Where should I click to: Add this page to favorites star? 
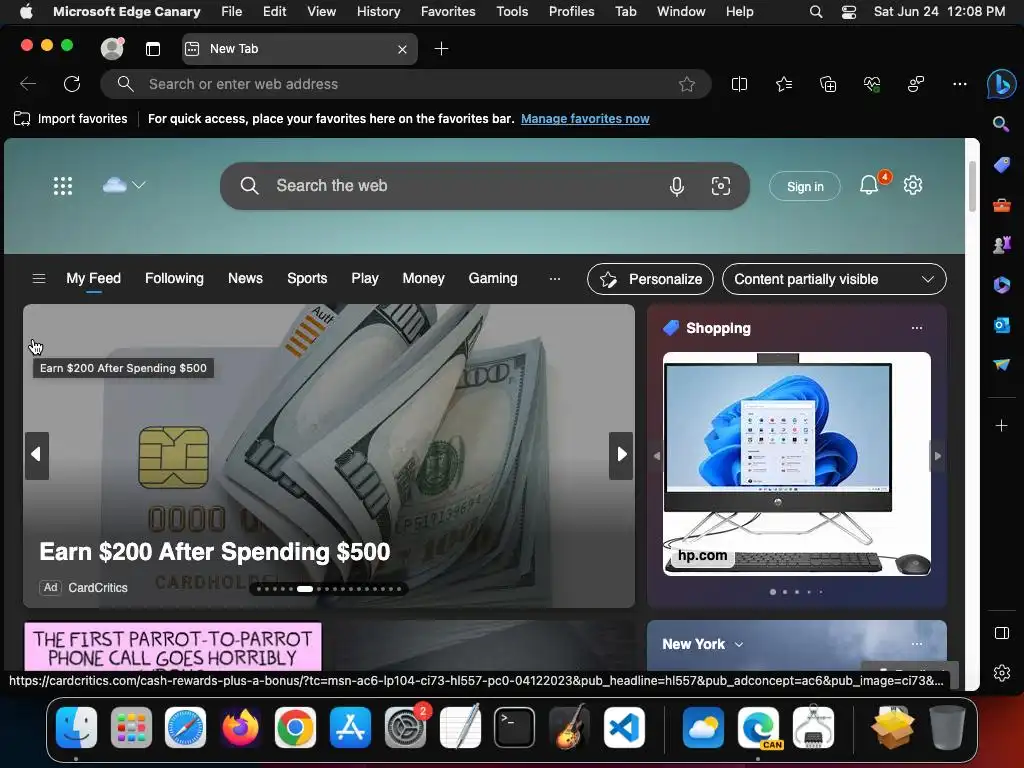pyautogui.click(x=686, y=84)
